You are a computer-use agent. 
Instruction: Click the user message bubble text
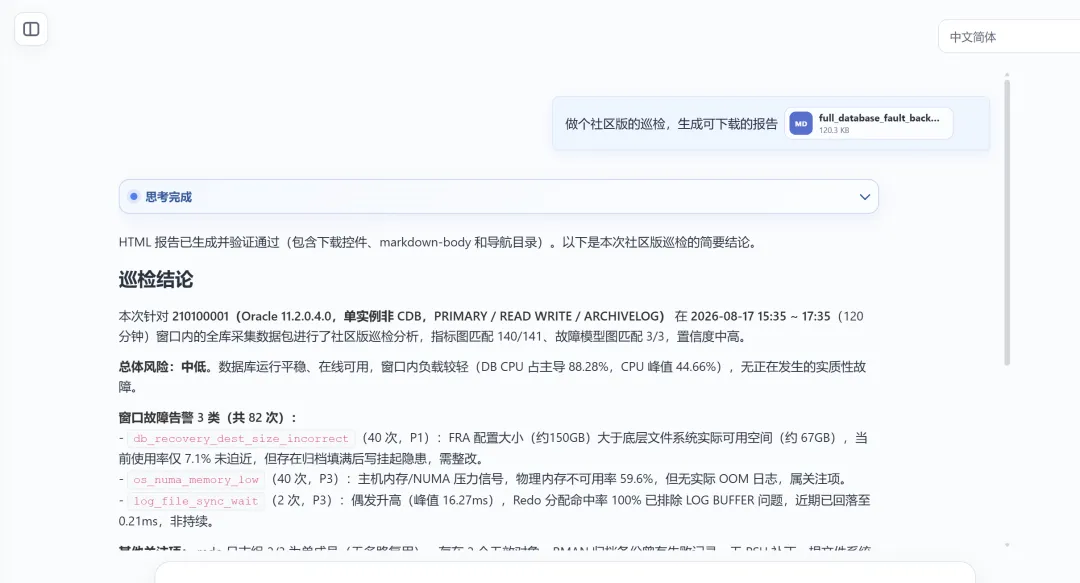(x=671, y=124)
